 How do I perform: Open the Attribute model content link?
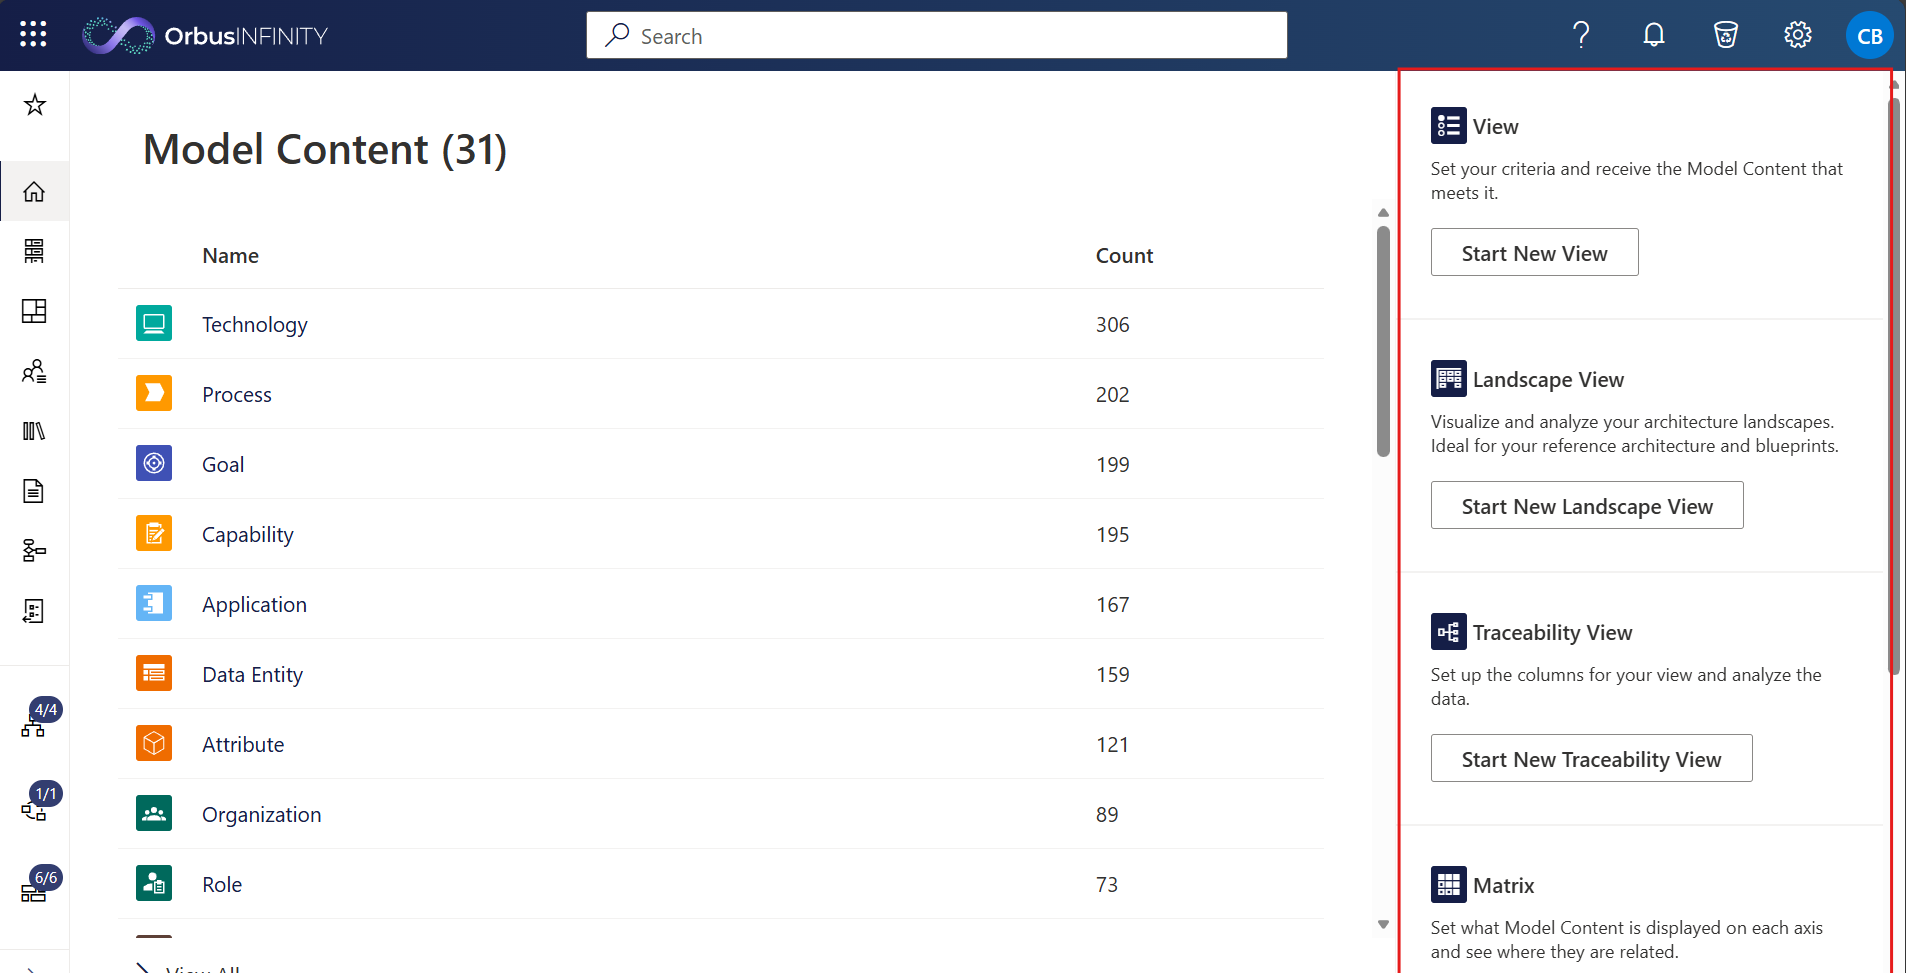point(243,745)
